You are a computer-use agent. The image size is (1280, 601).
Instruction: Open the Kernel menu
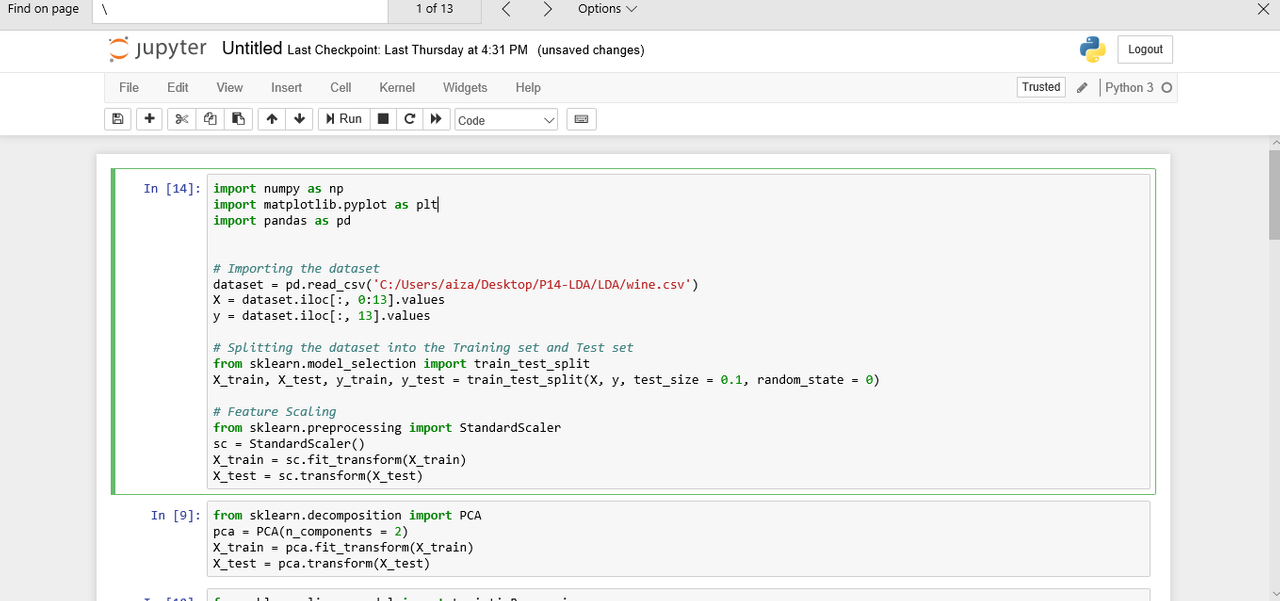[x=397, y=88]
